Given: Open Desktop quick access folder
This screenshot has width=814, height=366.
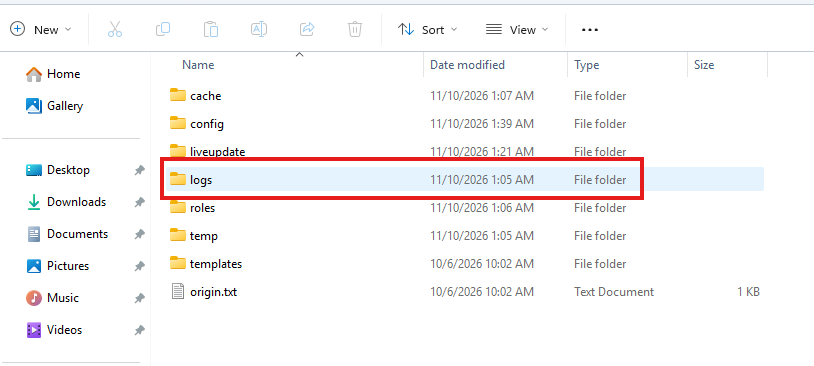Looking at the screenshot, I should [x=58, y=170].
